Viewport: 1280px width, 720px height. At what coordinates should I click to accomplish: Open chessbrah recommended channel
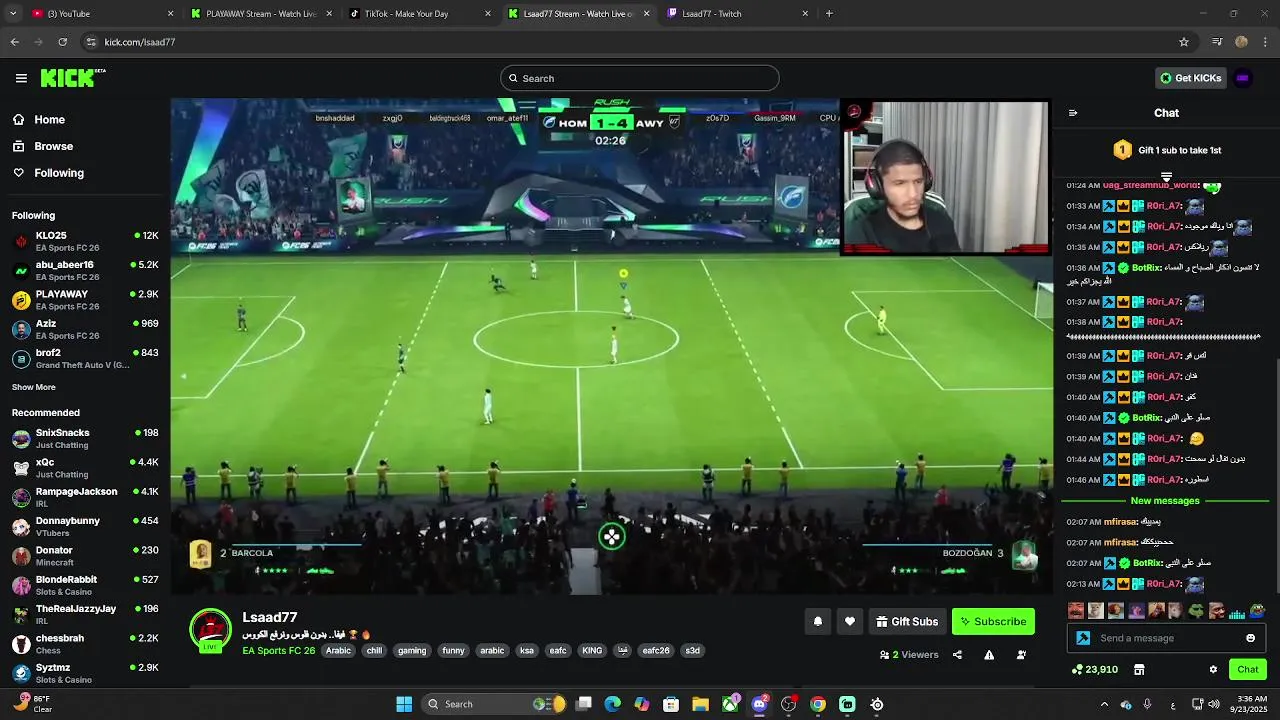coord(85,643)
